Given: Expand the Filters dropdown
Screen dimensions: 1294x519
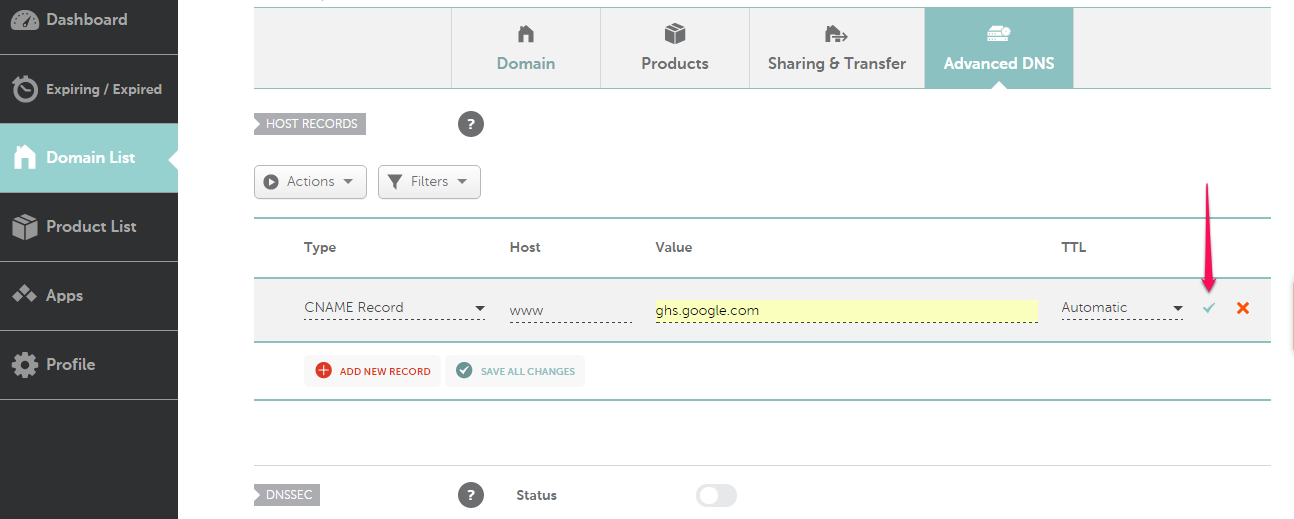Looking at the screenshot, I should [429, 182].
